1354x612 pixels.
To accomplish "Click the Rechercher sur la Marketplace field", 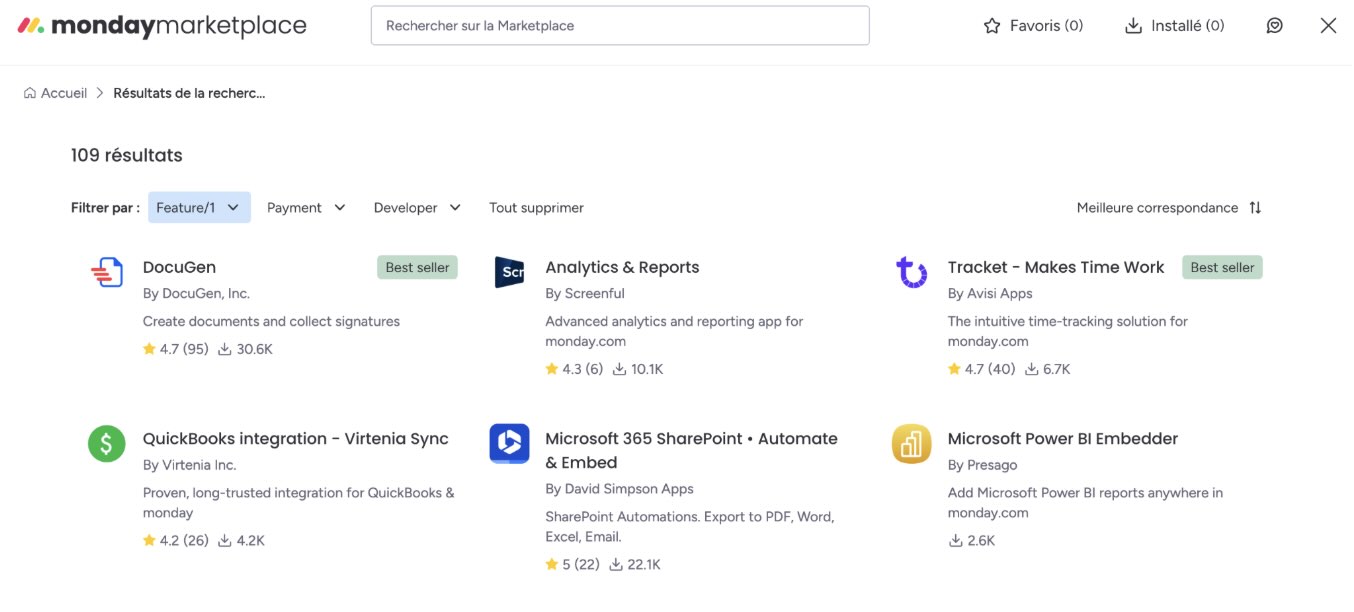I will click(x=620, y=26).
